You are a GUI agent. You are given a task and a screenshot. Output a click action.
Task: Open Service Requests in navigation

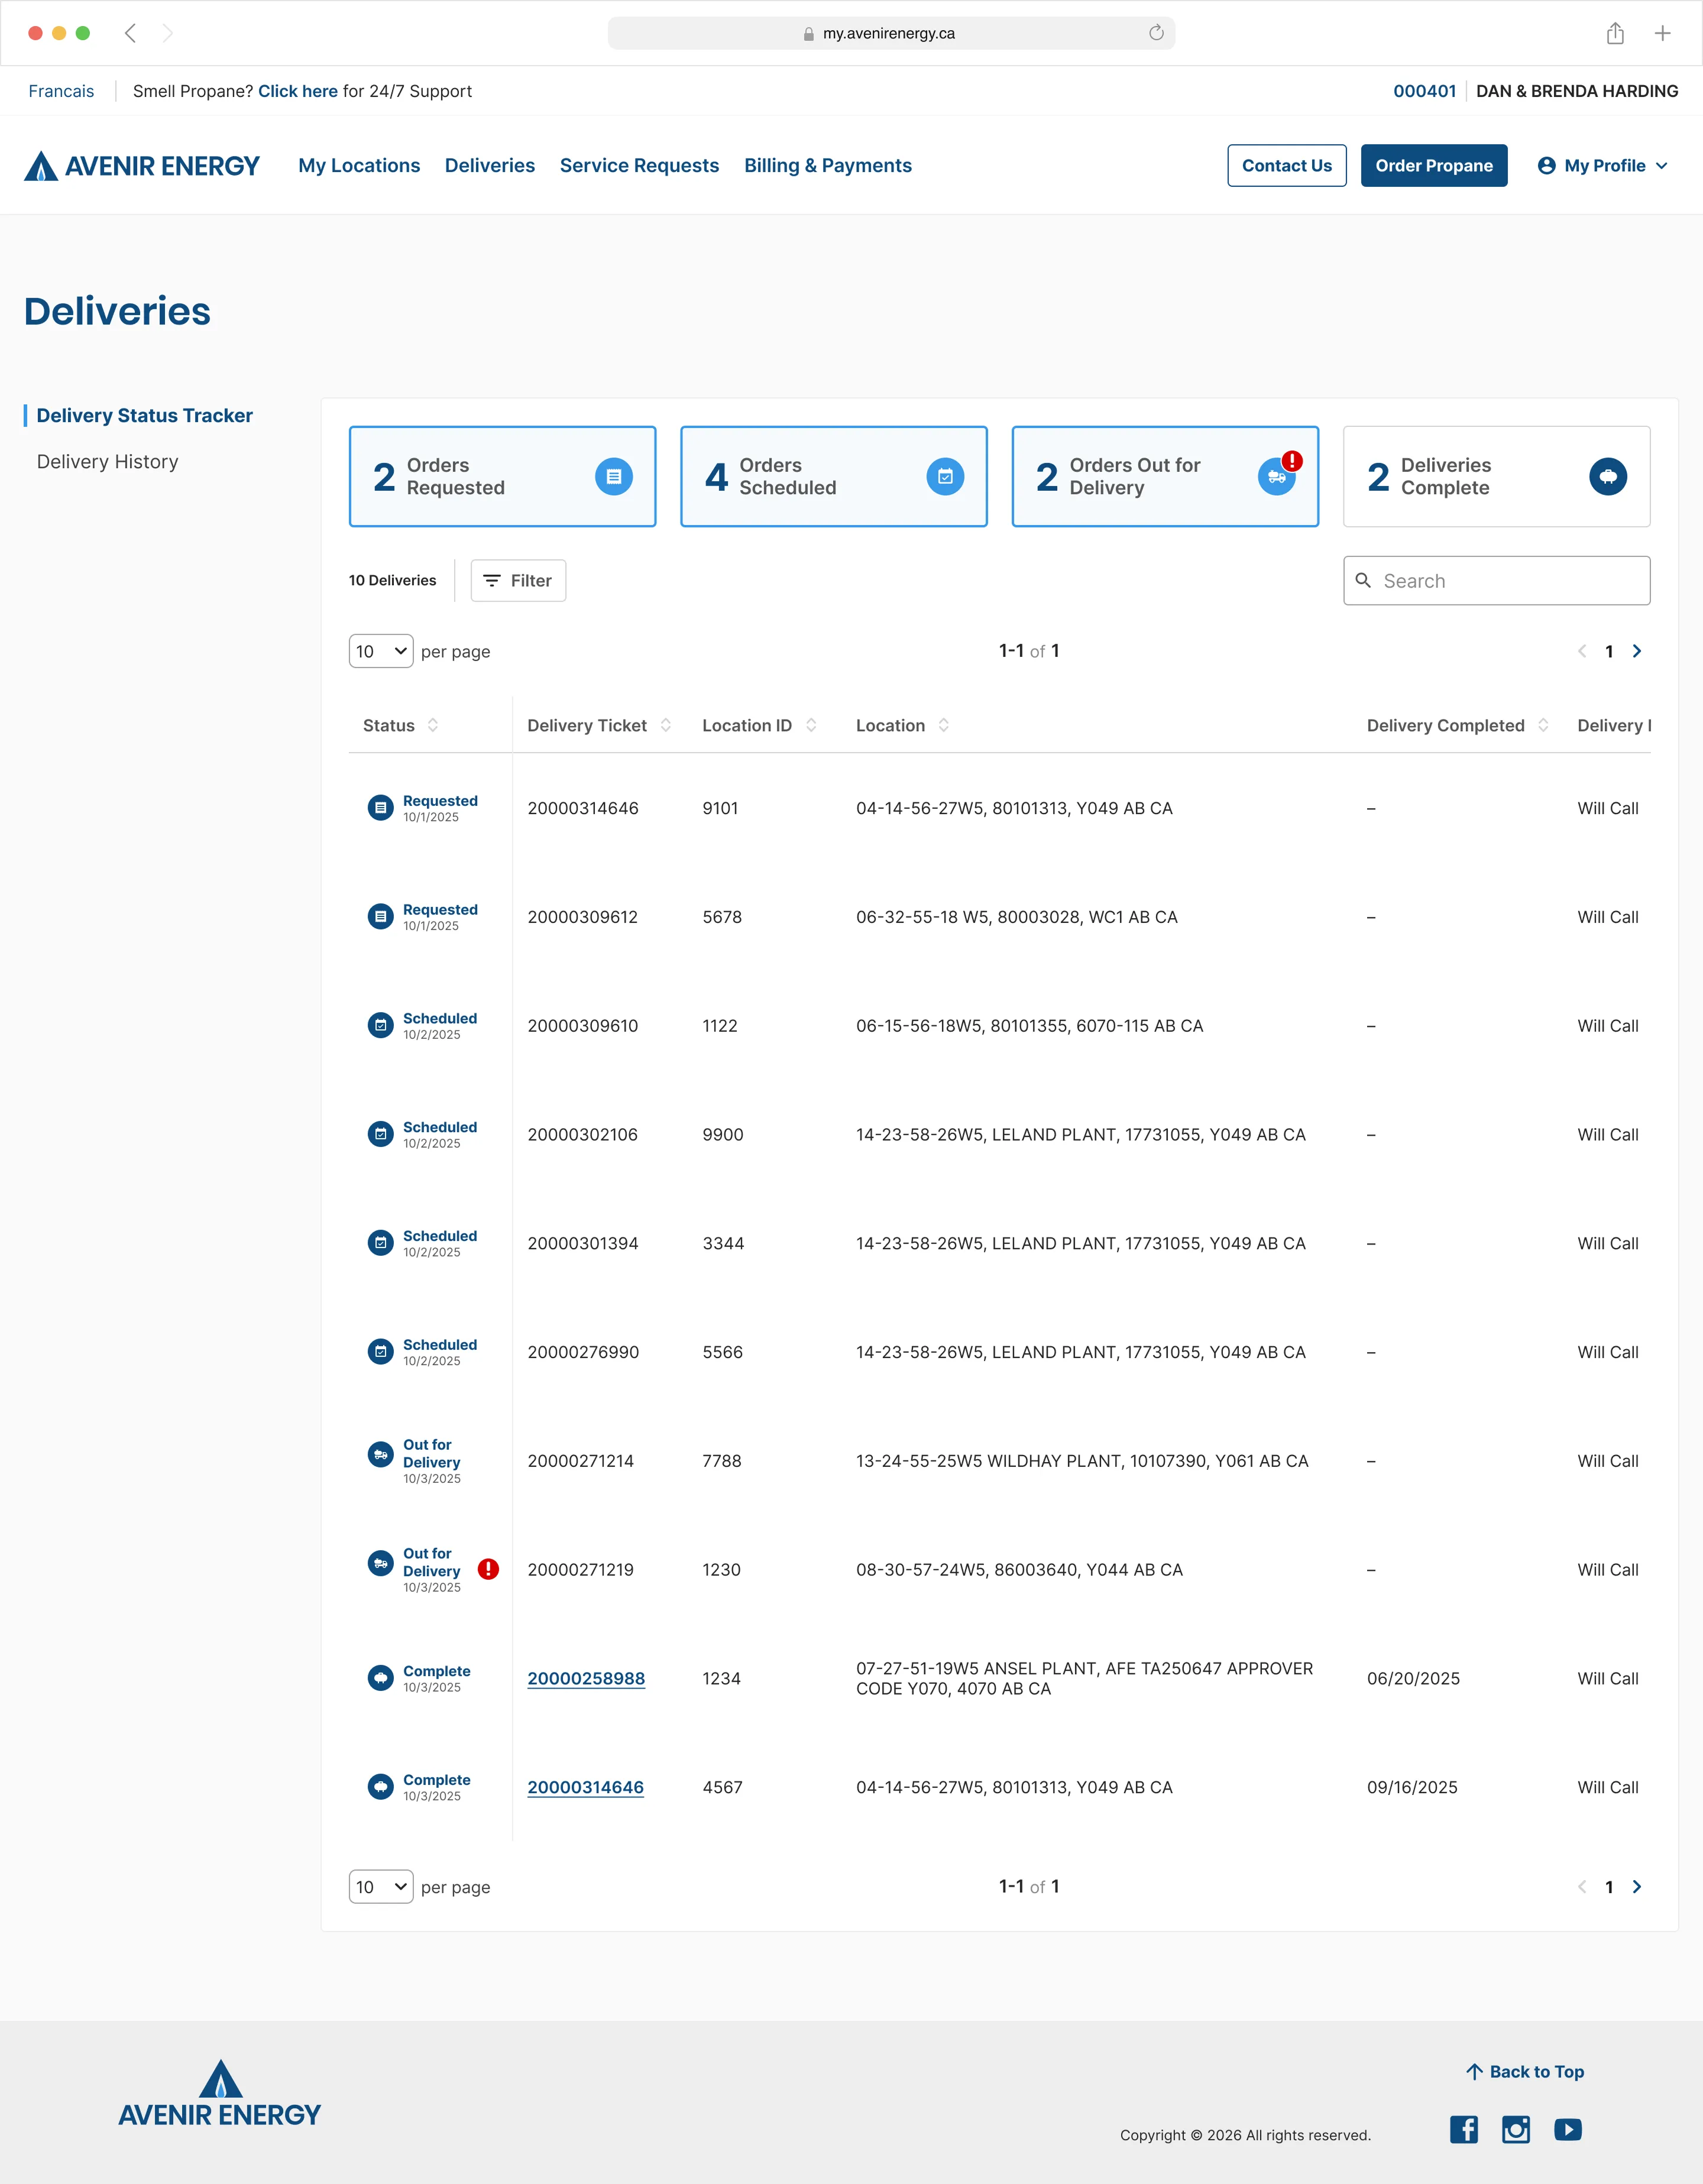pyautogui.click(x=639, y=166)
